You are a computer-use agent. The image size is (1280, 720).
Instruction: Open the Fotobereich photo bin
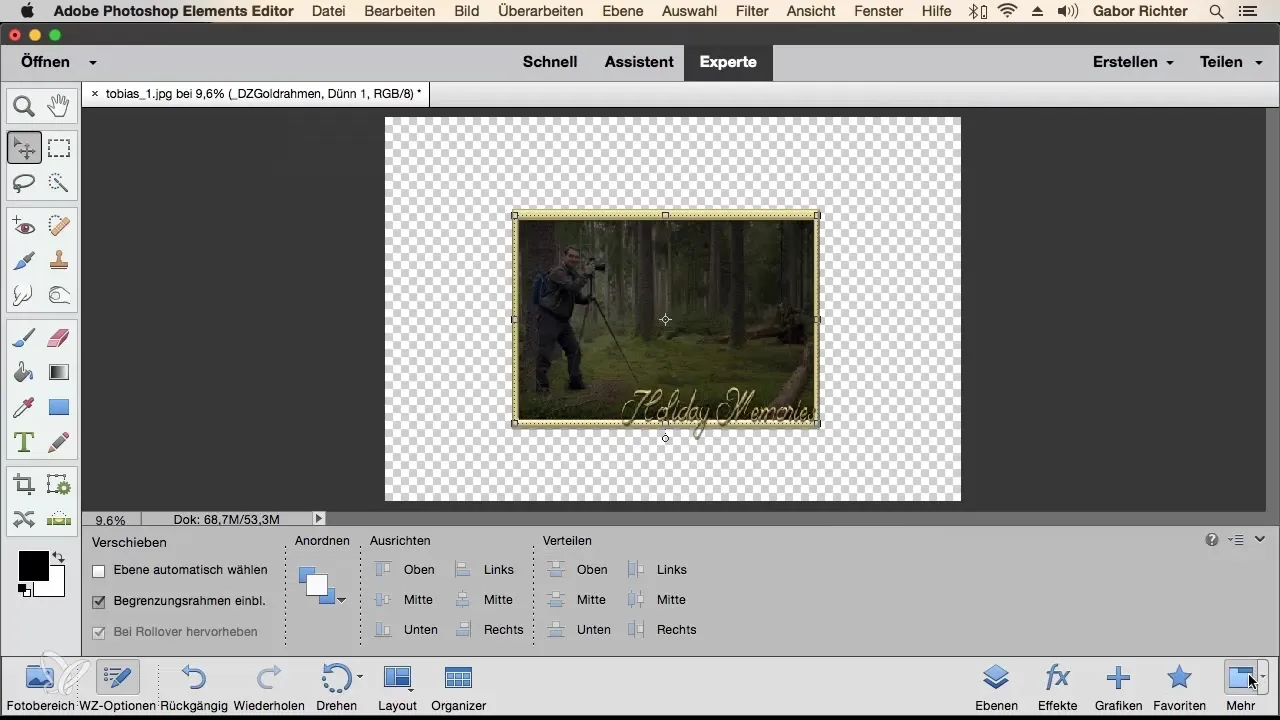pyautogui.click(x=40, y=686)
